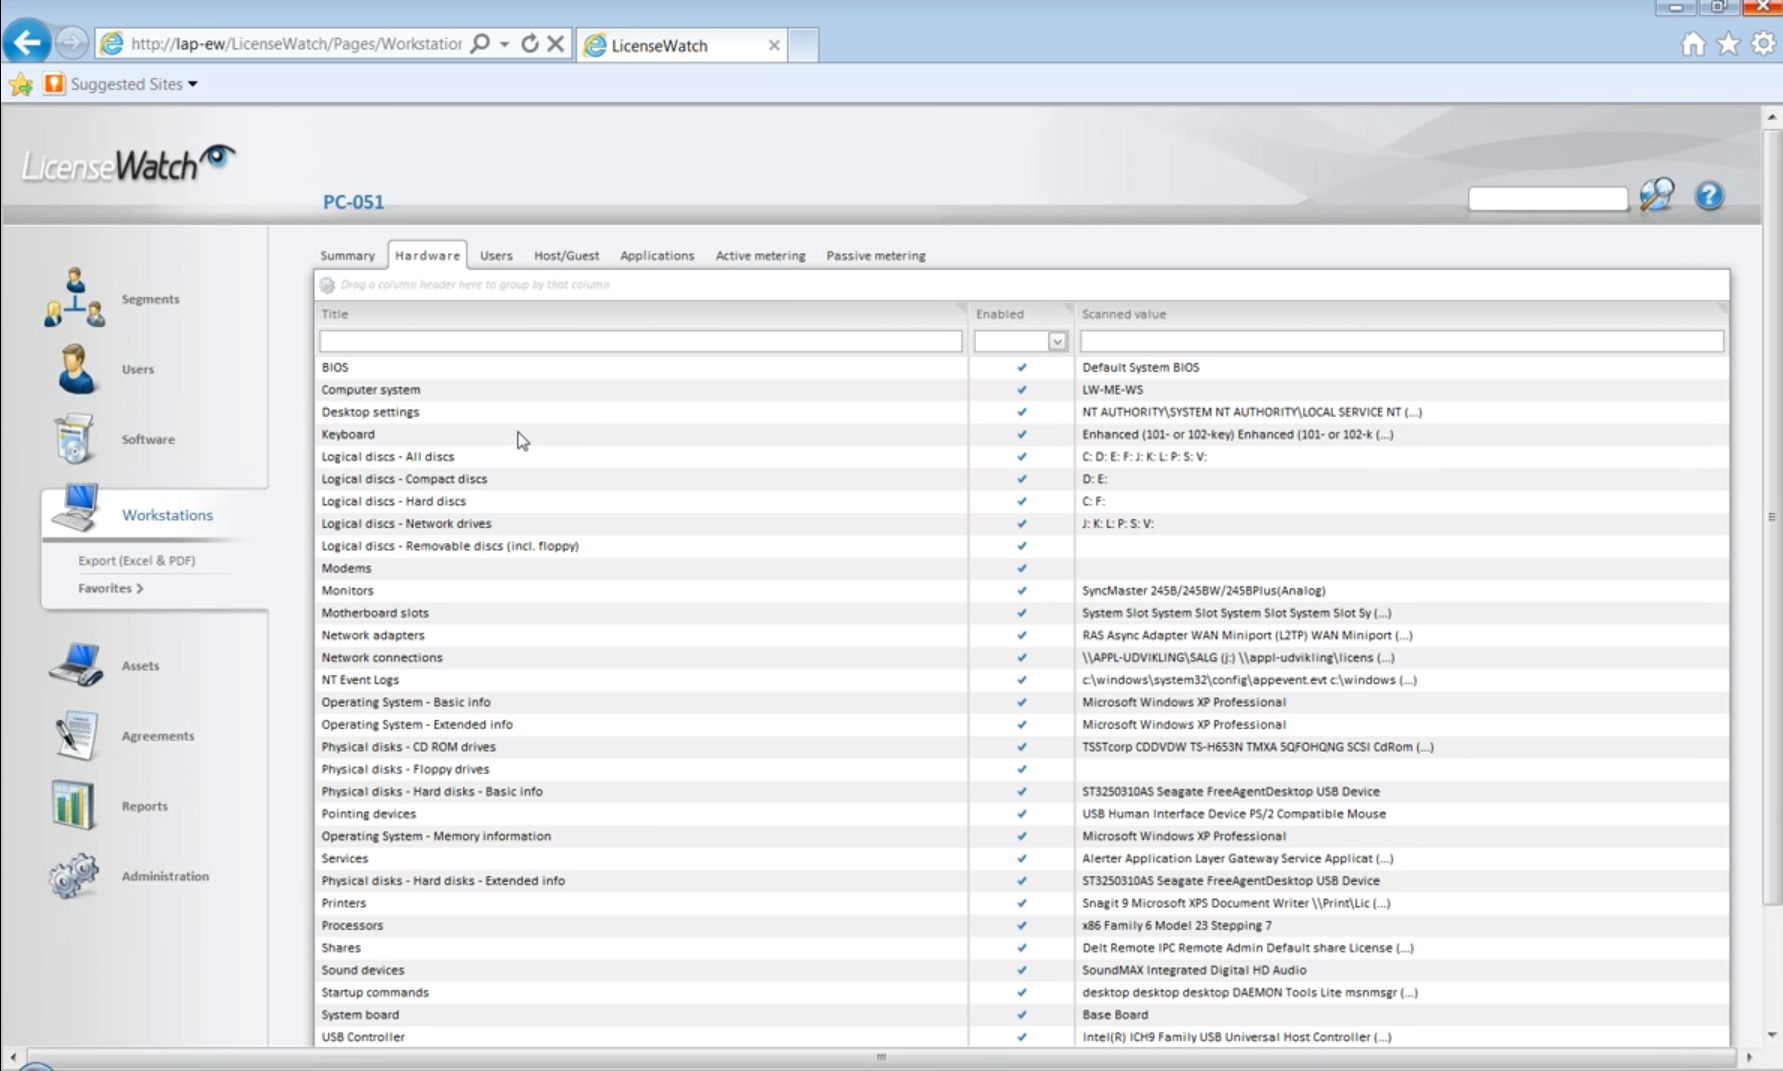Click the vertical scrollbar down arrow
Image resolution: width=1783 pixels, height=1071 pixels.
pyautogui.click(x=1772, y=1035)
